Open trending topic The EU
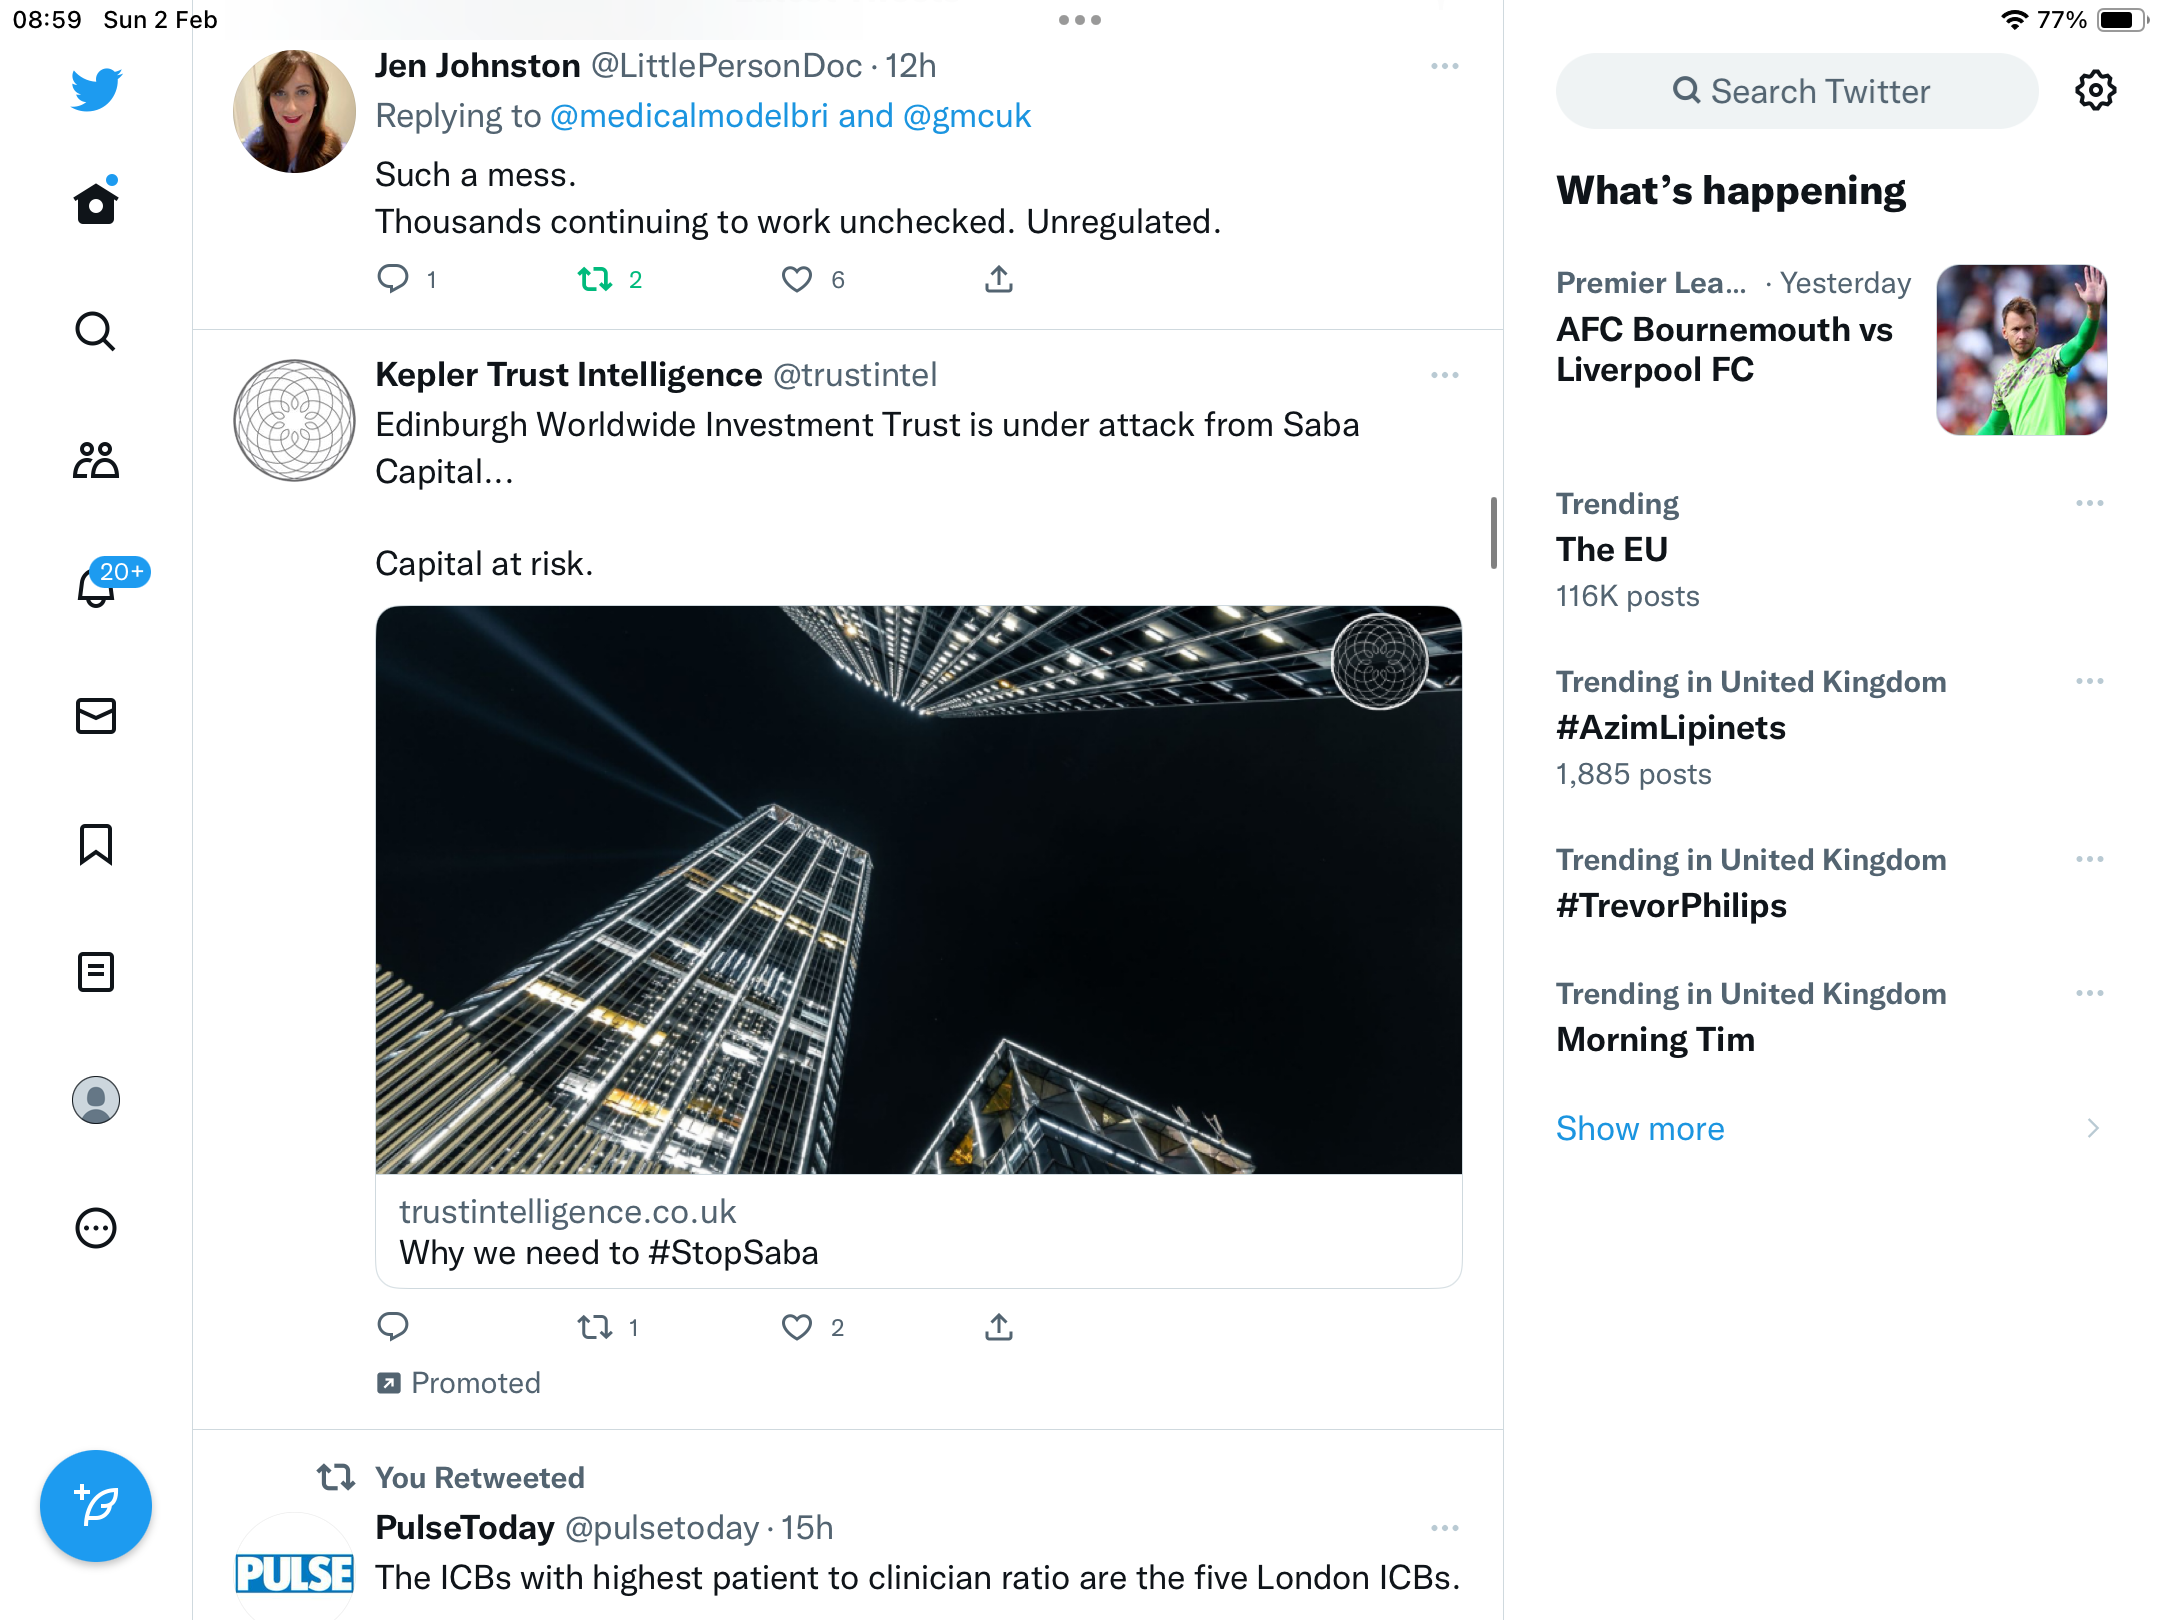Image resolution: width=2160 pixels, height=1620 pixels. tap(1611, 549)
